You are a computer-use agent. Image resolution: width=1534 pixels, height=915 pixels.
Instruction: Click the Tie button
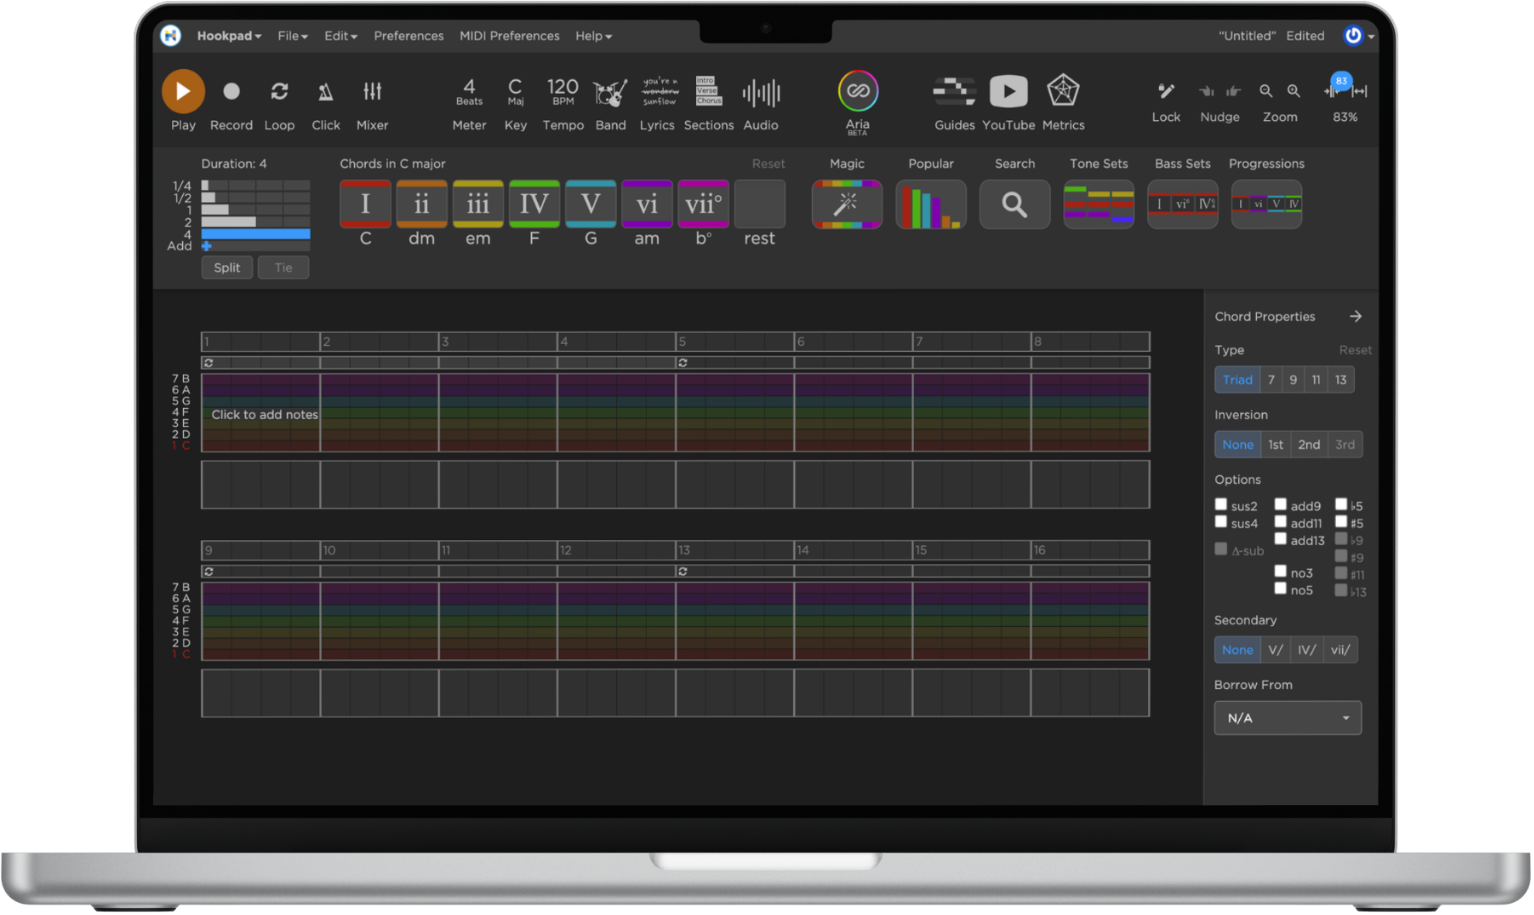[x=284, y=268]
